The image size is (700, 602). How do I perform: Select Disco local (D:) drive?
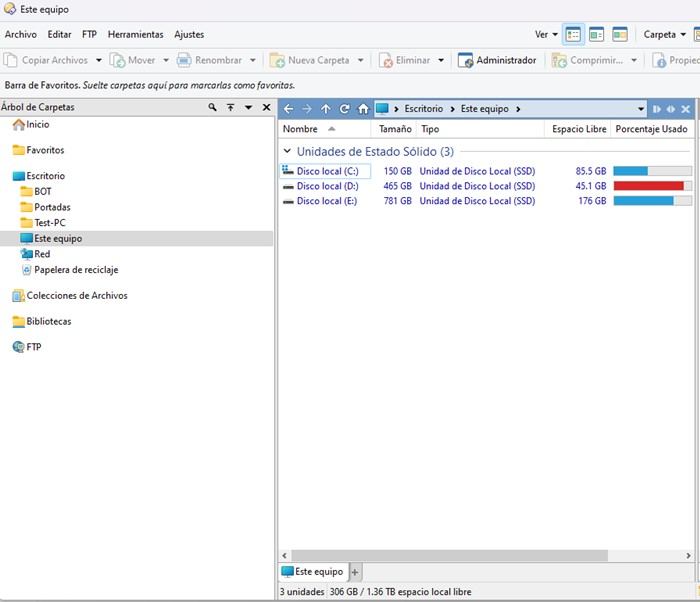click(x=327, y=186)
